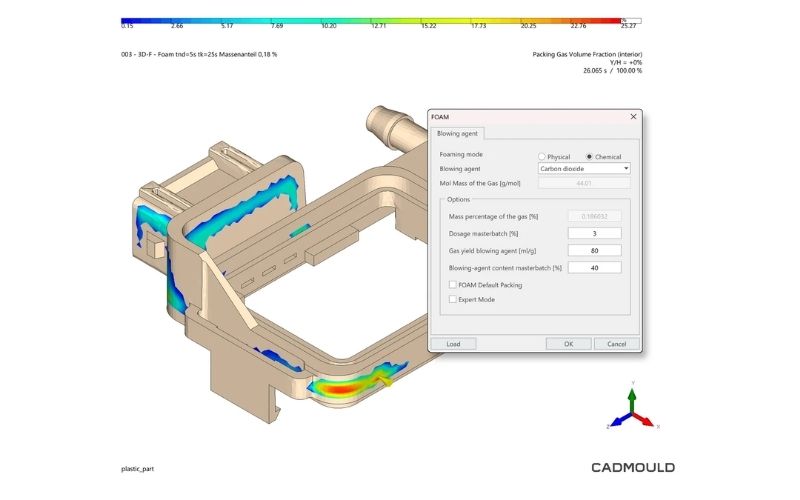
Task: Click the legend maximum value 25.27
Action: tap(629, 26)
